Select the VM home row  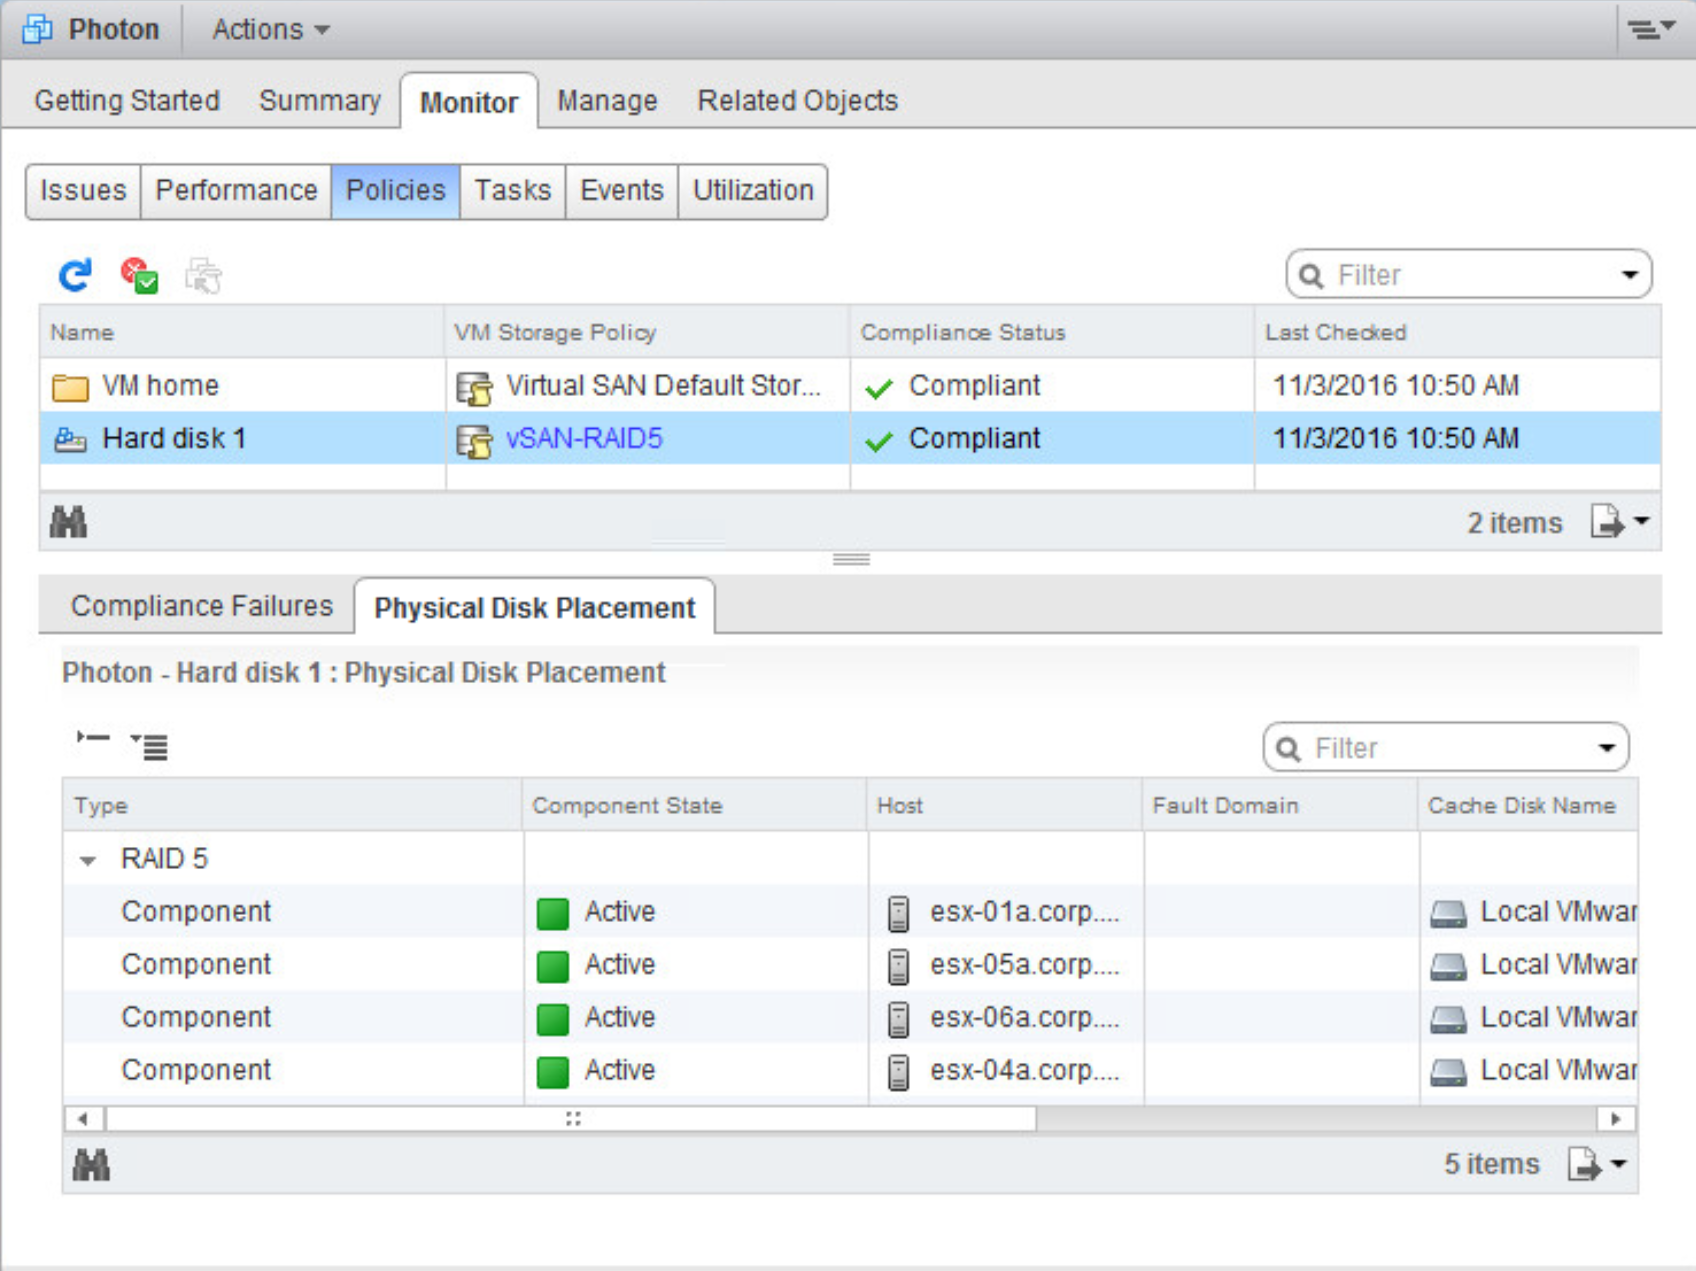coord(160,386)
